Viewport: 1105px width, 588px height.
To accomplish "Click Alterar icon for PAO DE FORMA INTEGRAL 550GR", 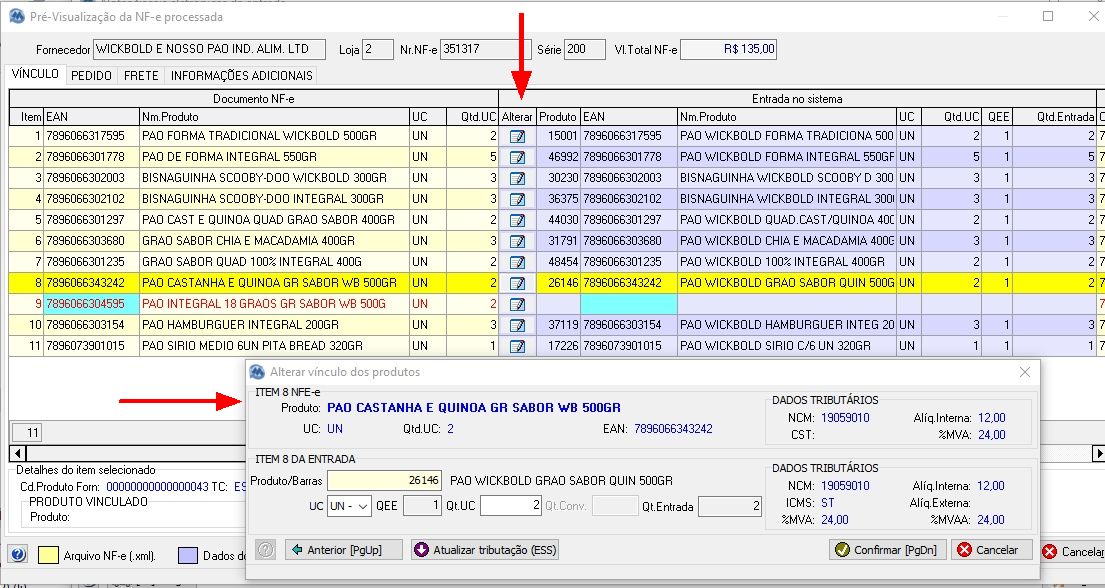I will [x=517, y=157].
